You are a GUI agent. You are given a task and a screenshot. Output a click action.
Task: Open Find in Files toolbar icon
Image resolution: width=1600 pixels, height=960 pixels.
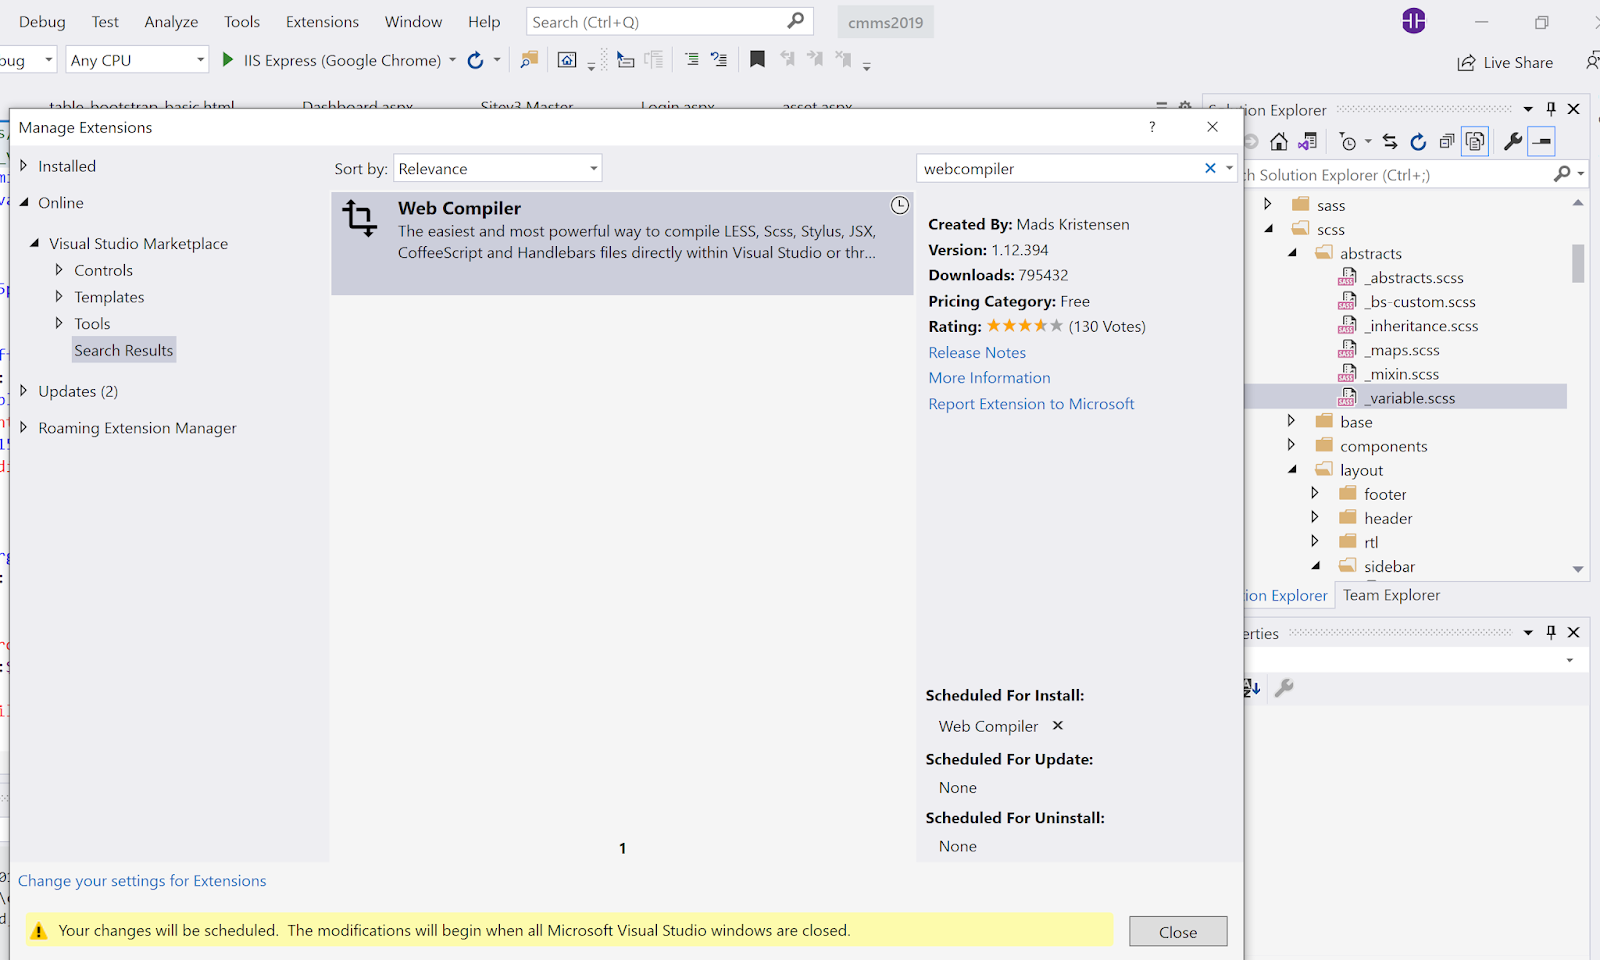[530, 60]
